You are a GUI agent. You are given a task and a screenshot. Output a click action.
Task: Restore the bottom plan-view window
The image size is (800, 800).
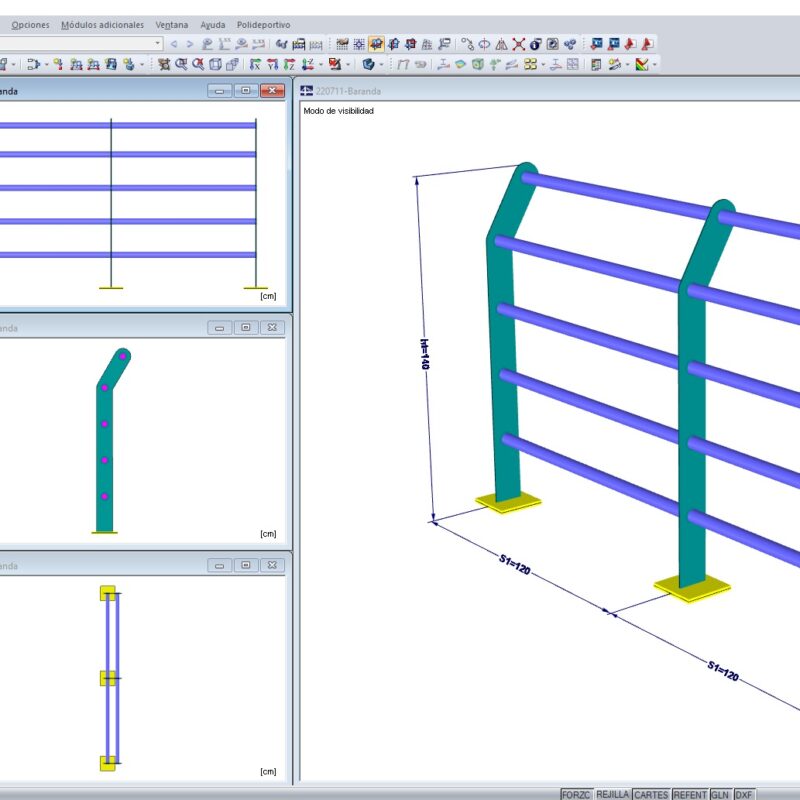(245, 565)
